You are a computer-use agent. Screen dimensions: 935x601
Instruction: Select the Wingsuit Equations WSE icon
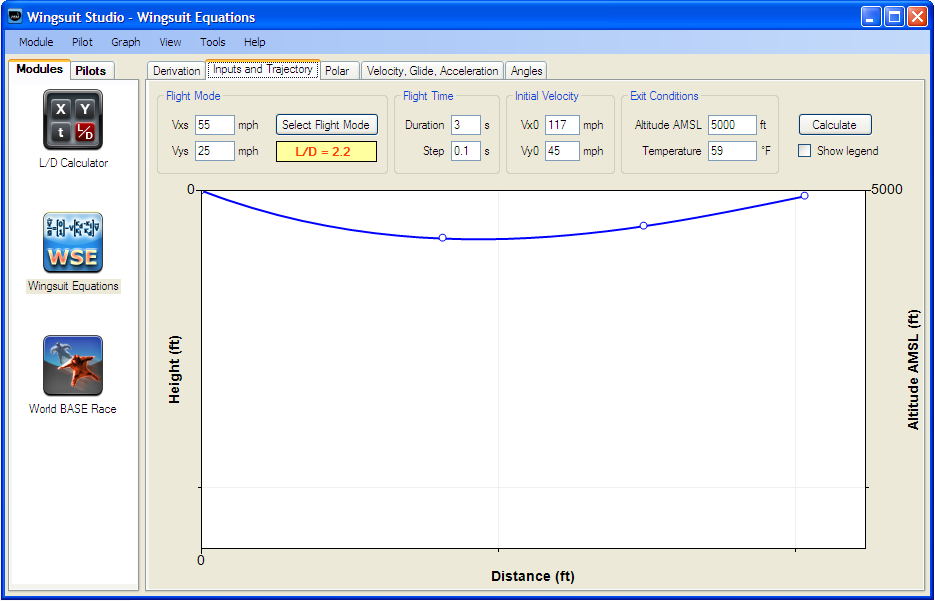[73, 243]
